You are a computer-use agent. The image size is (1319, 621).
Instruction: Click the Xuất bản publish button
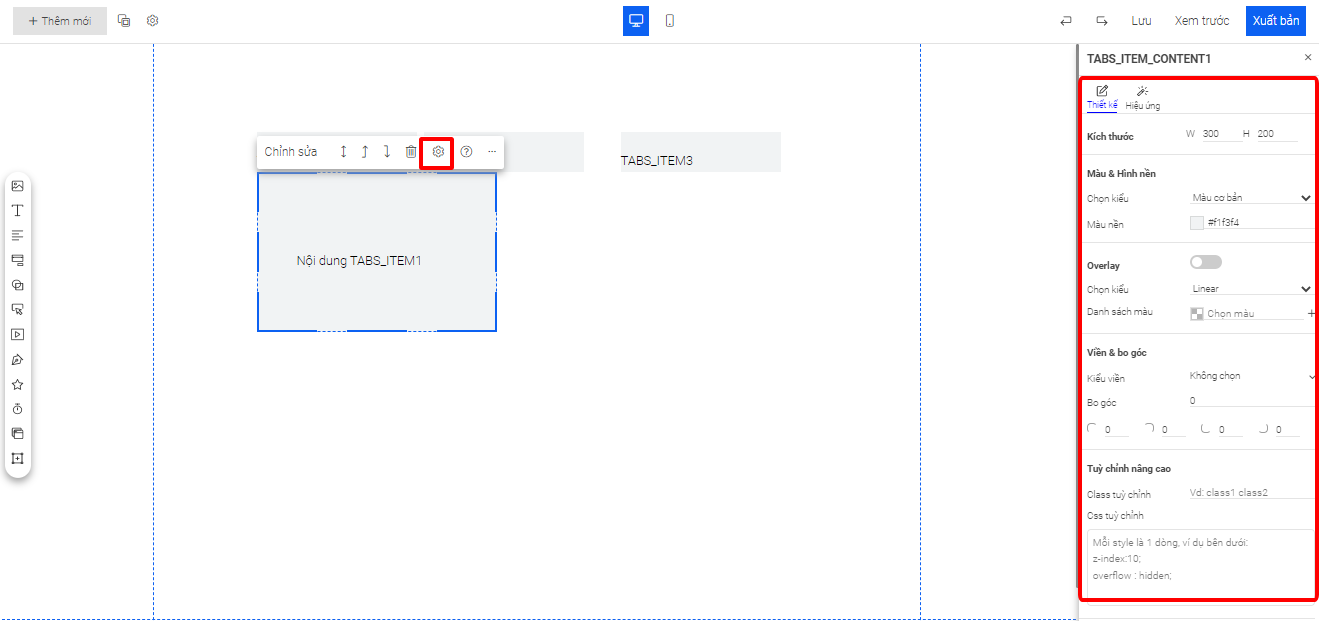tap(1275, 21)
